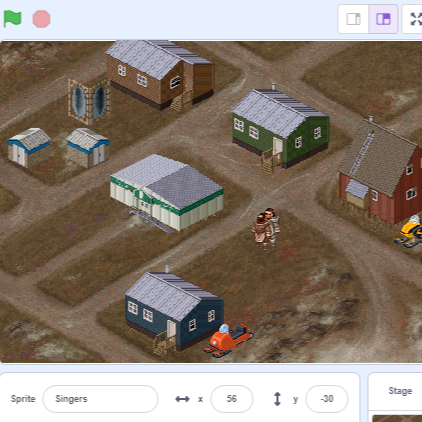
Task: Click the dark blue house on the stage
Action: 174,312
